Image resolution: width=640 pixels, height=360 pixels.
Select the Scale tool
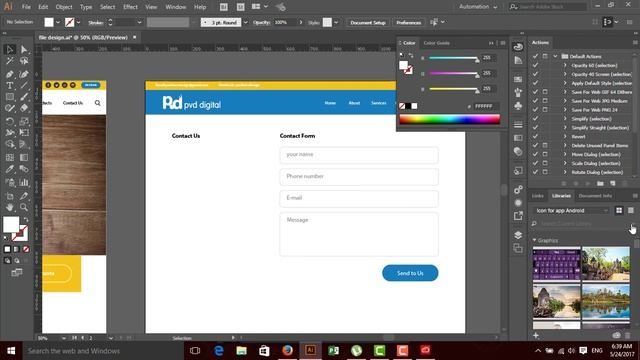tap(24, 121)
